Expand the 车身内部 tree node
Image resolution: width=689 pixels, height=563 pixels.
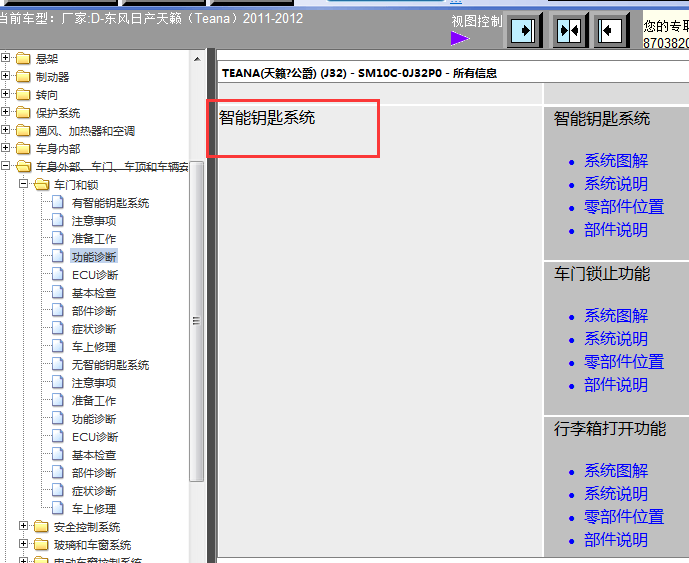(x=5, y=148)
